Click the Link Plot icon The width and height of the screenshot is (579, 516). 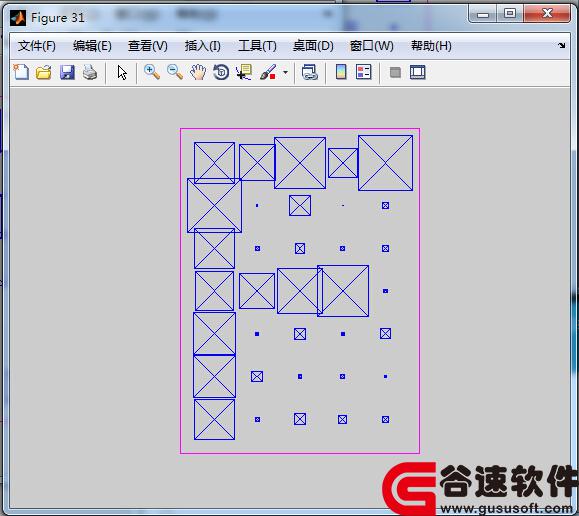coord(309,72)
